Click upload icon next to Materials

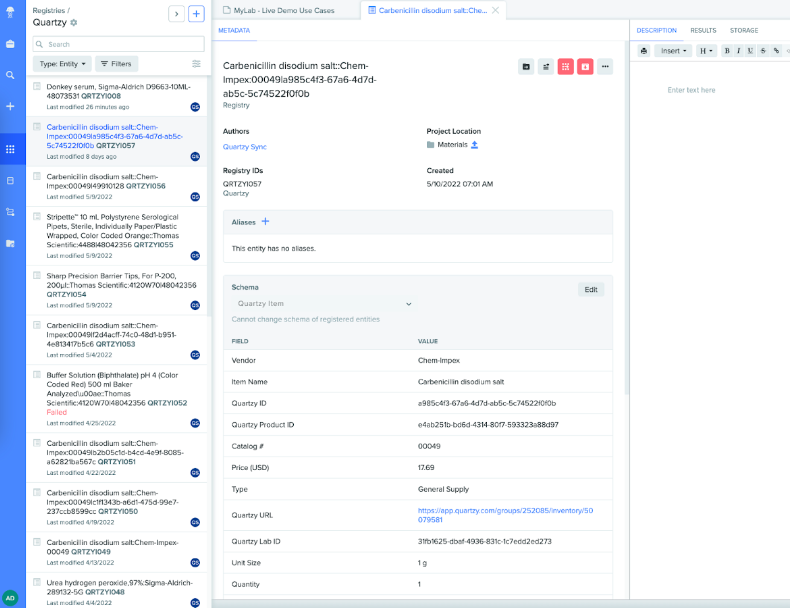coord(474,145)
